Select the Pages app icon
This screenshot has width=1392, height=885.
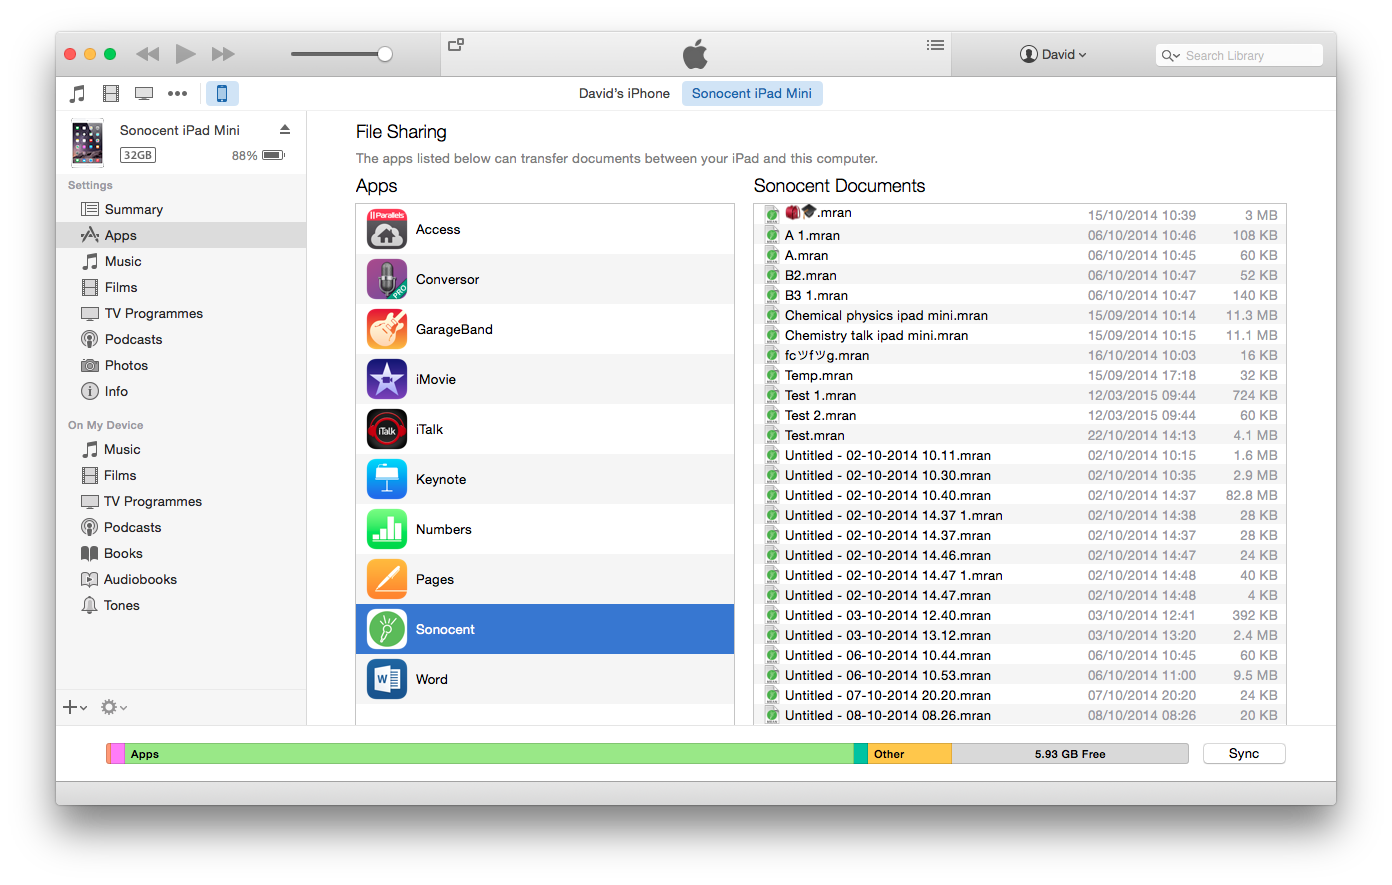point(387,579)
